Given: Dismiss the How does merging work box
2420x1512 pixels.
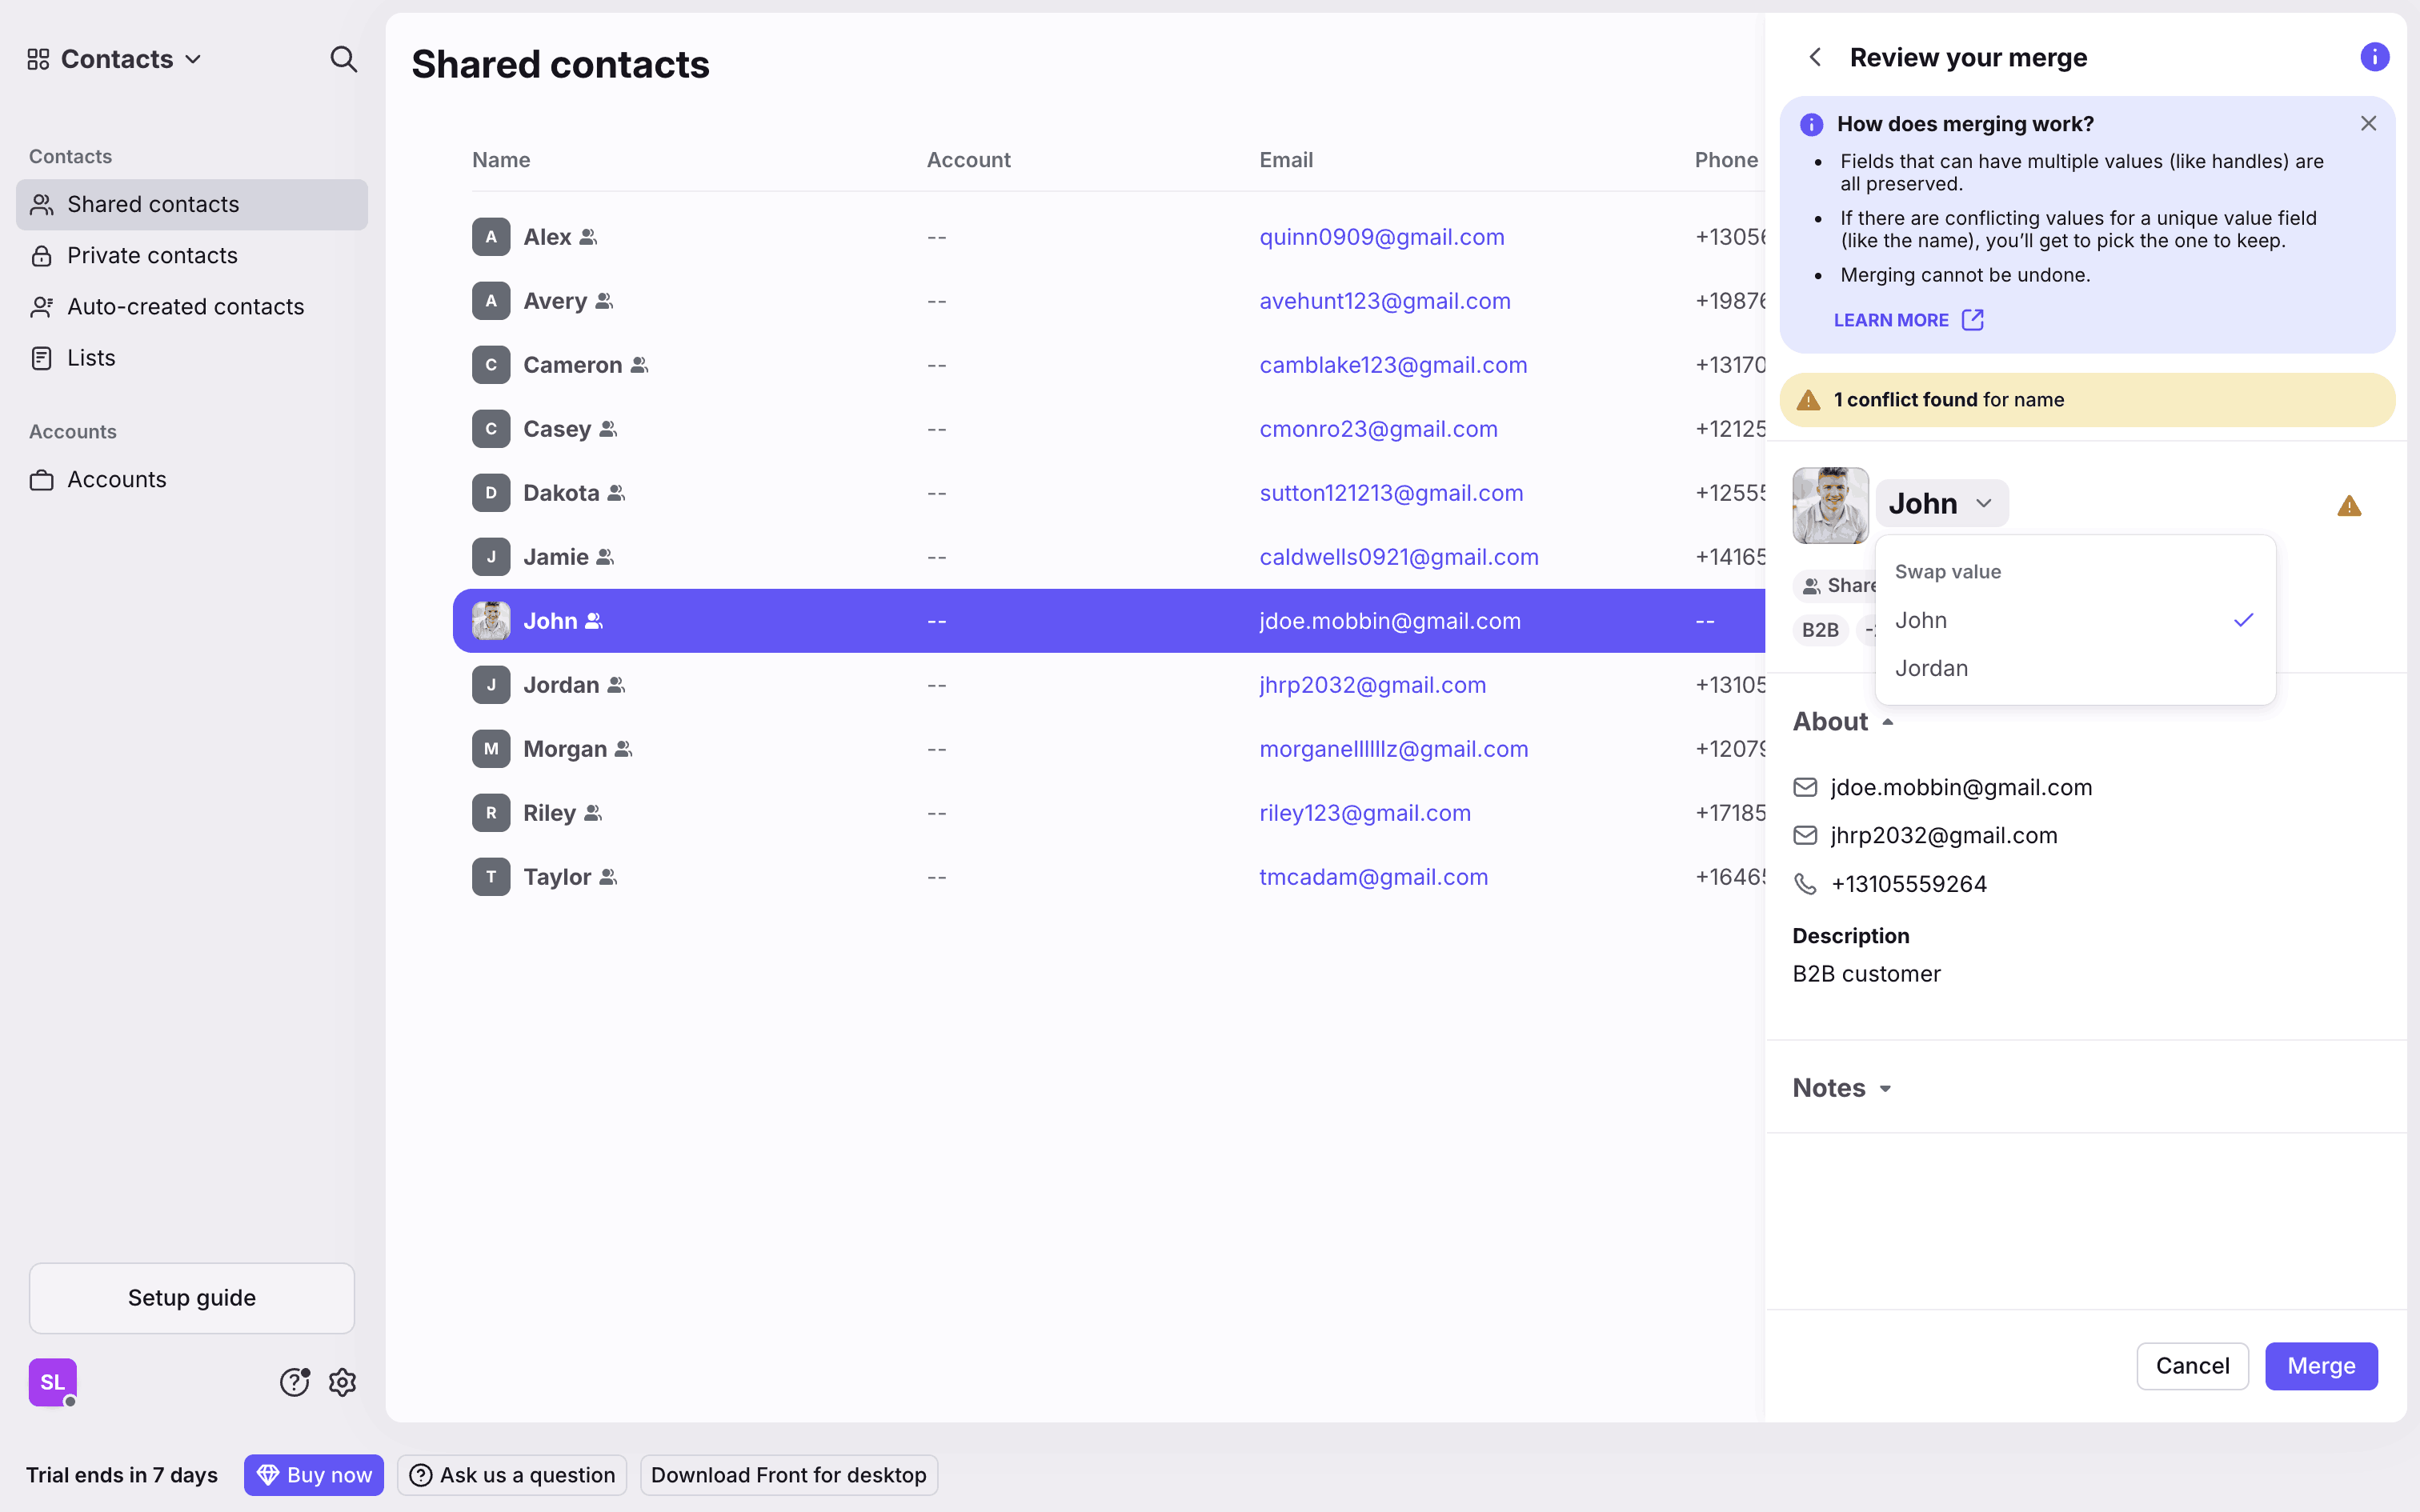Looking at the screenshot, I should (x=2368, y=124).
